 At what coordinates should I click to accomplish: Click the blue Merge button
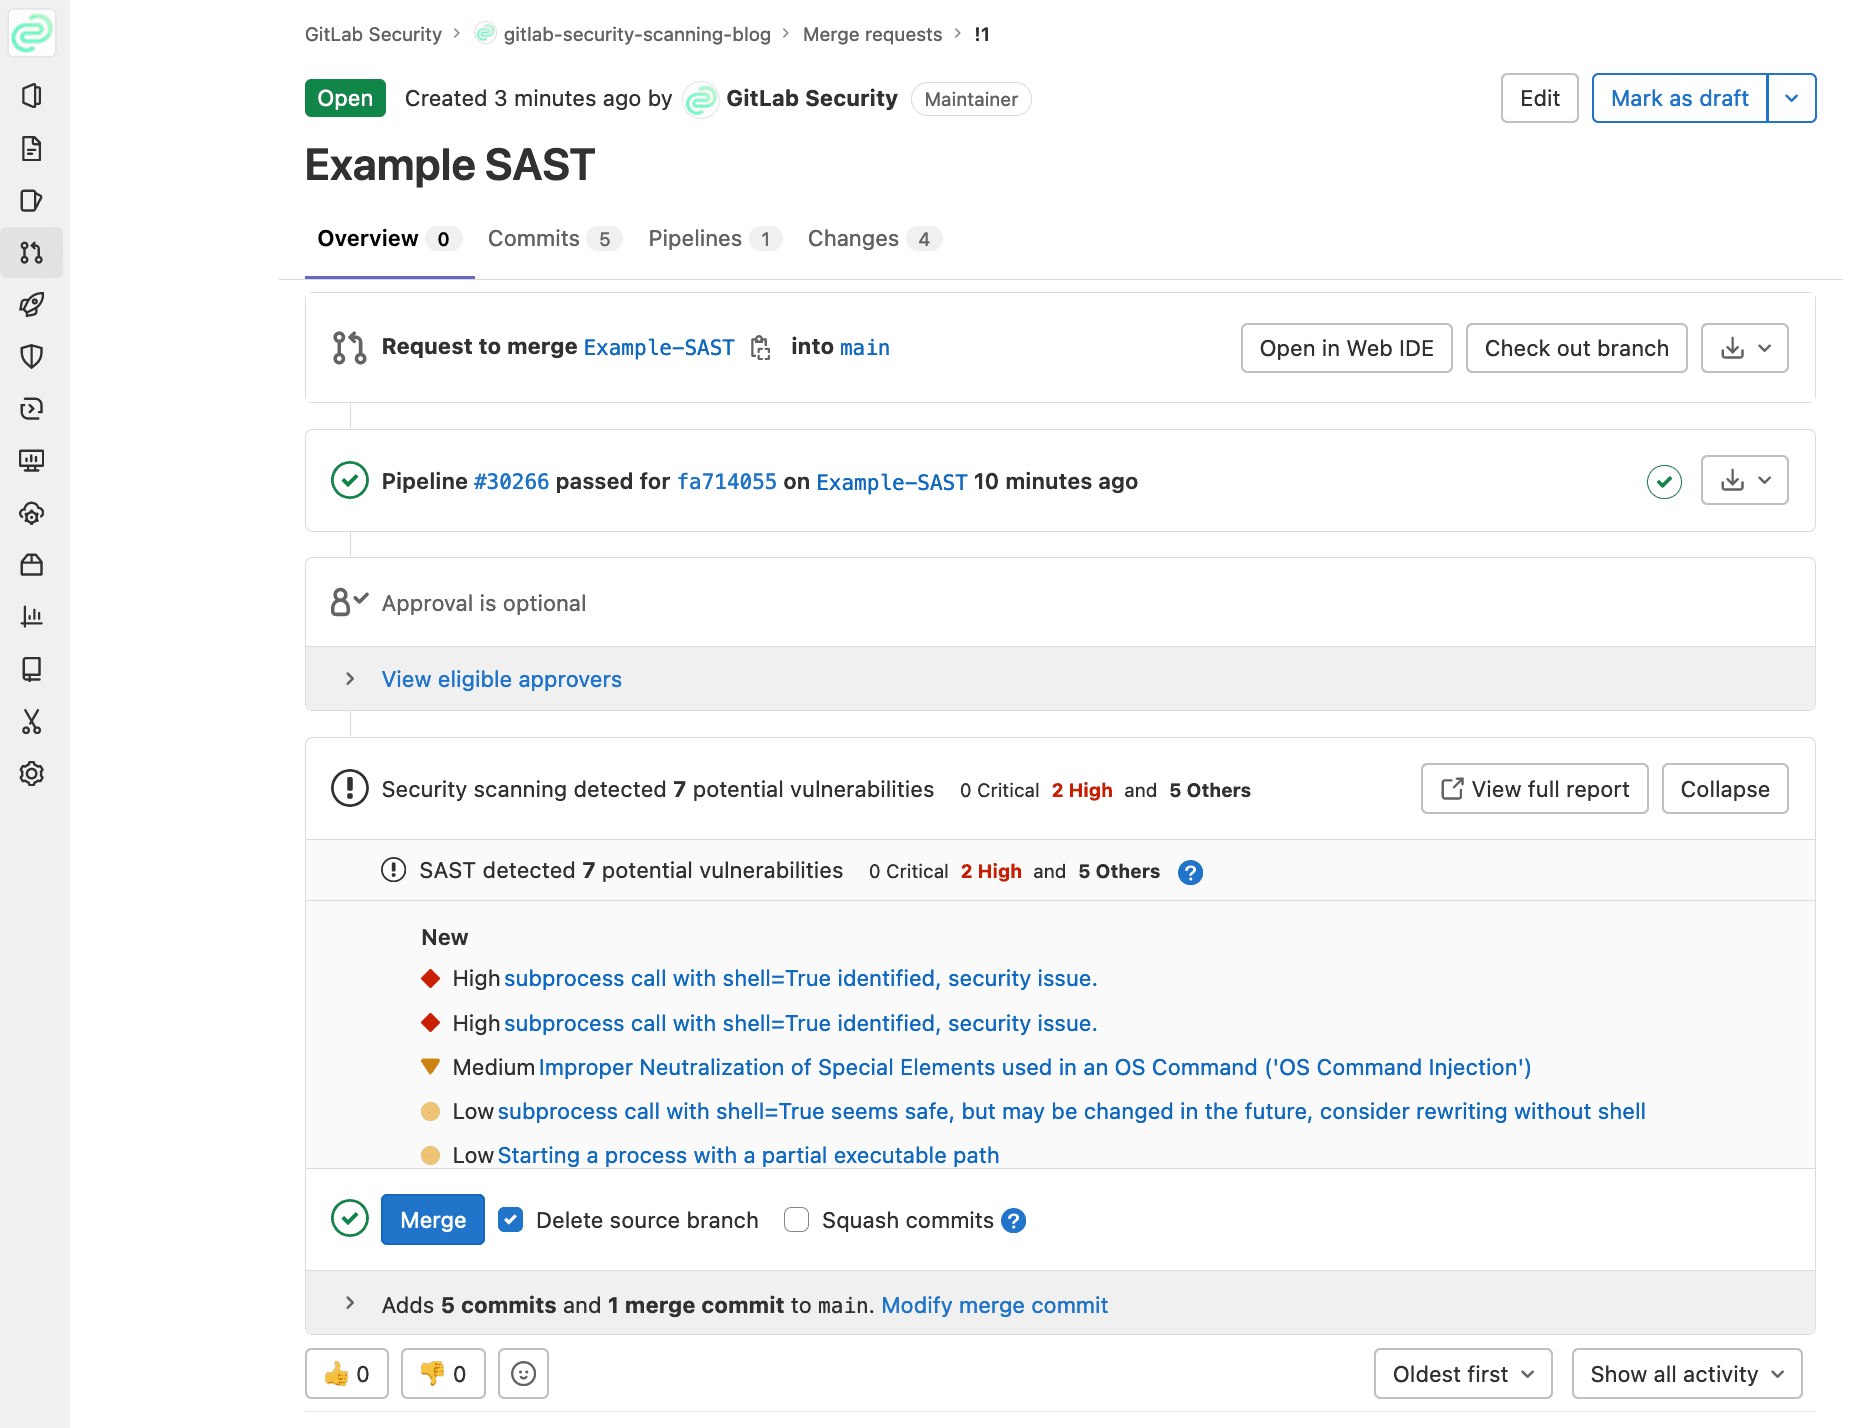pos(433,1220)
